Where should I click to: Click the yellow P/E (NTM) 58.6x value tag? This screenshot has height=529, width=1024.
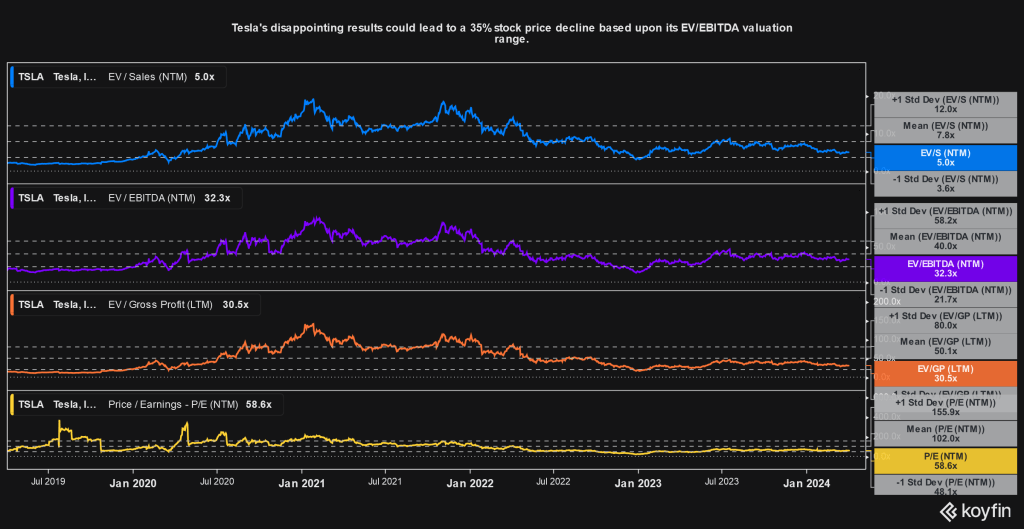click(x=945, y=459)
